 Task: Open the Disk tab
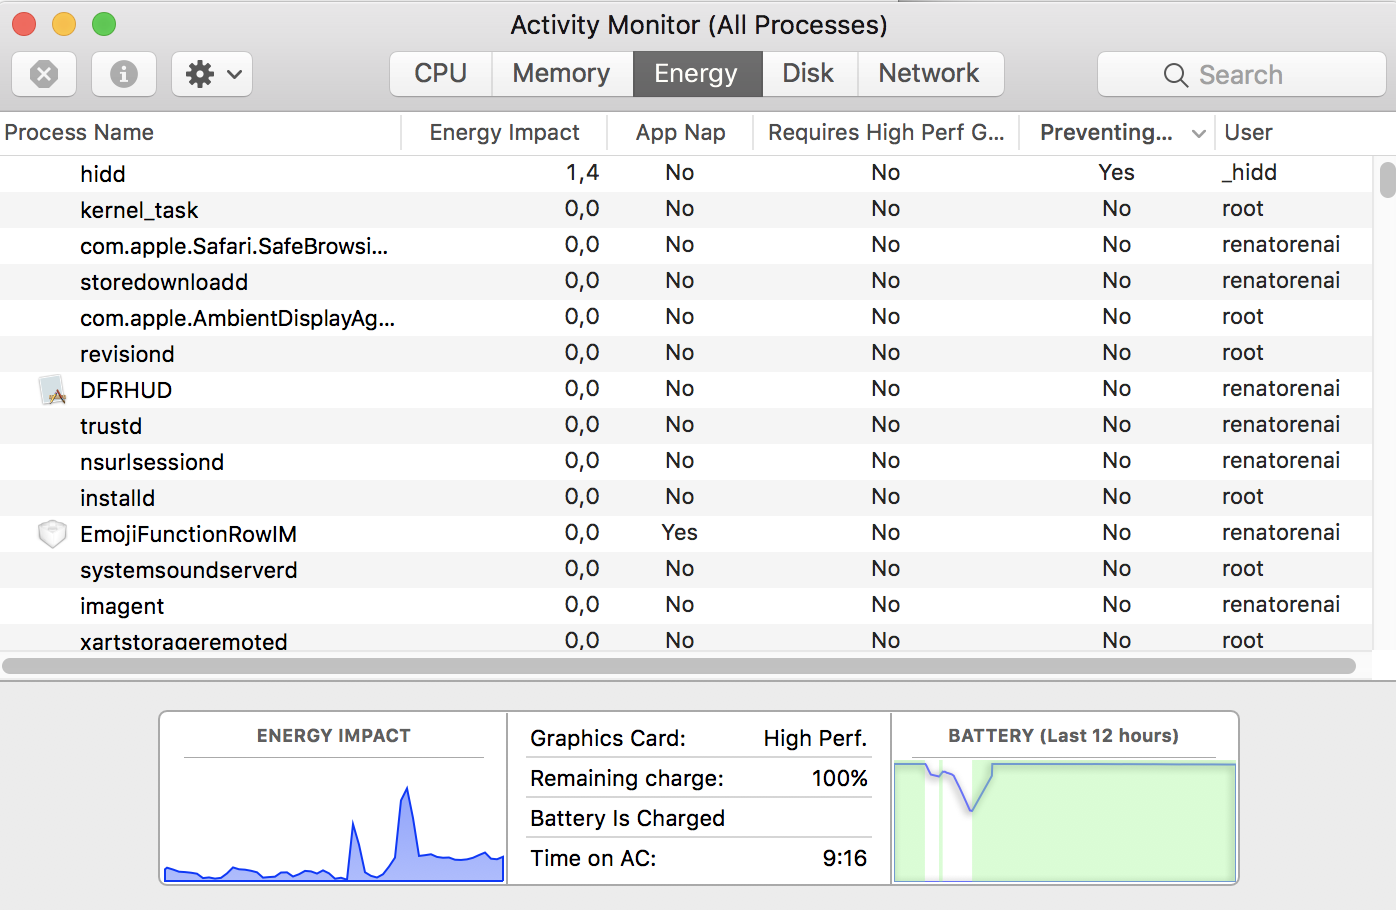[808, 74]
